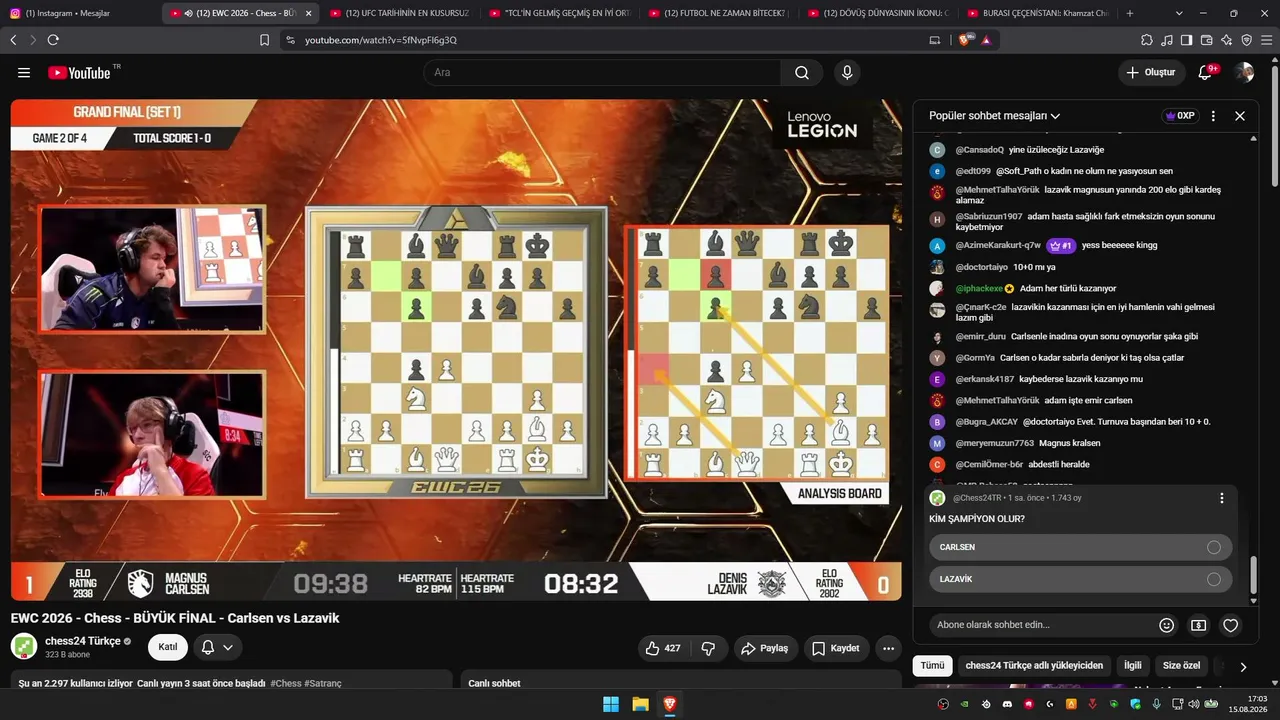Click the 'Oluştur' create button
This screenshot has height=720, width=1280.
click(x=1151, y=72)
